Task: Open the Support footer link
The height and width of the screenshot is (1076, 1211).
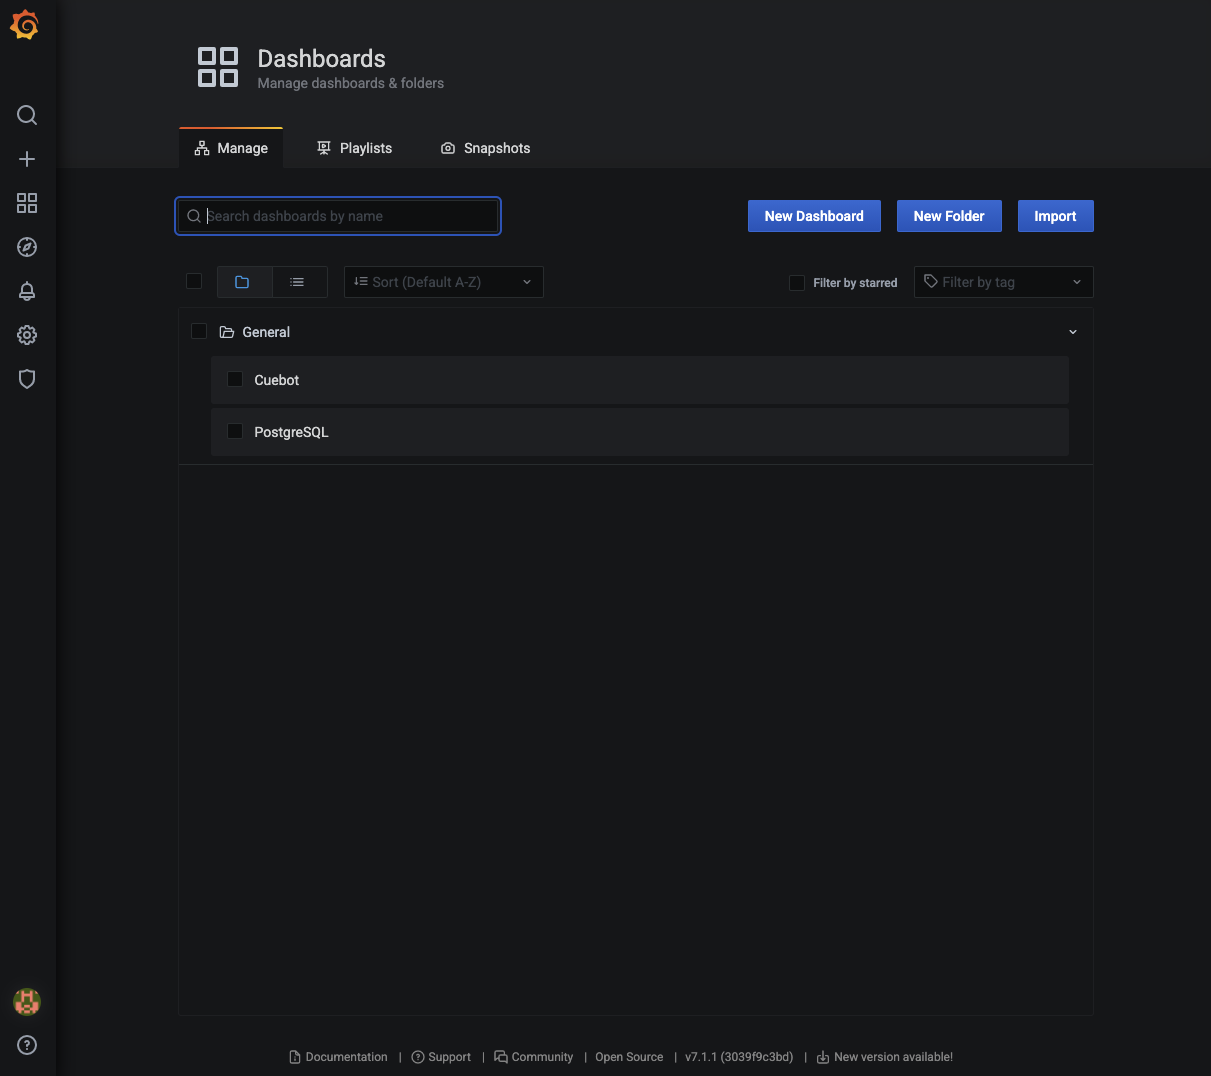Action: [x=441, y=1057]
